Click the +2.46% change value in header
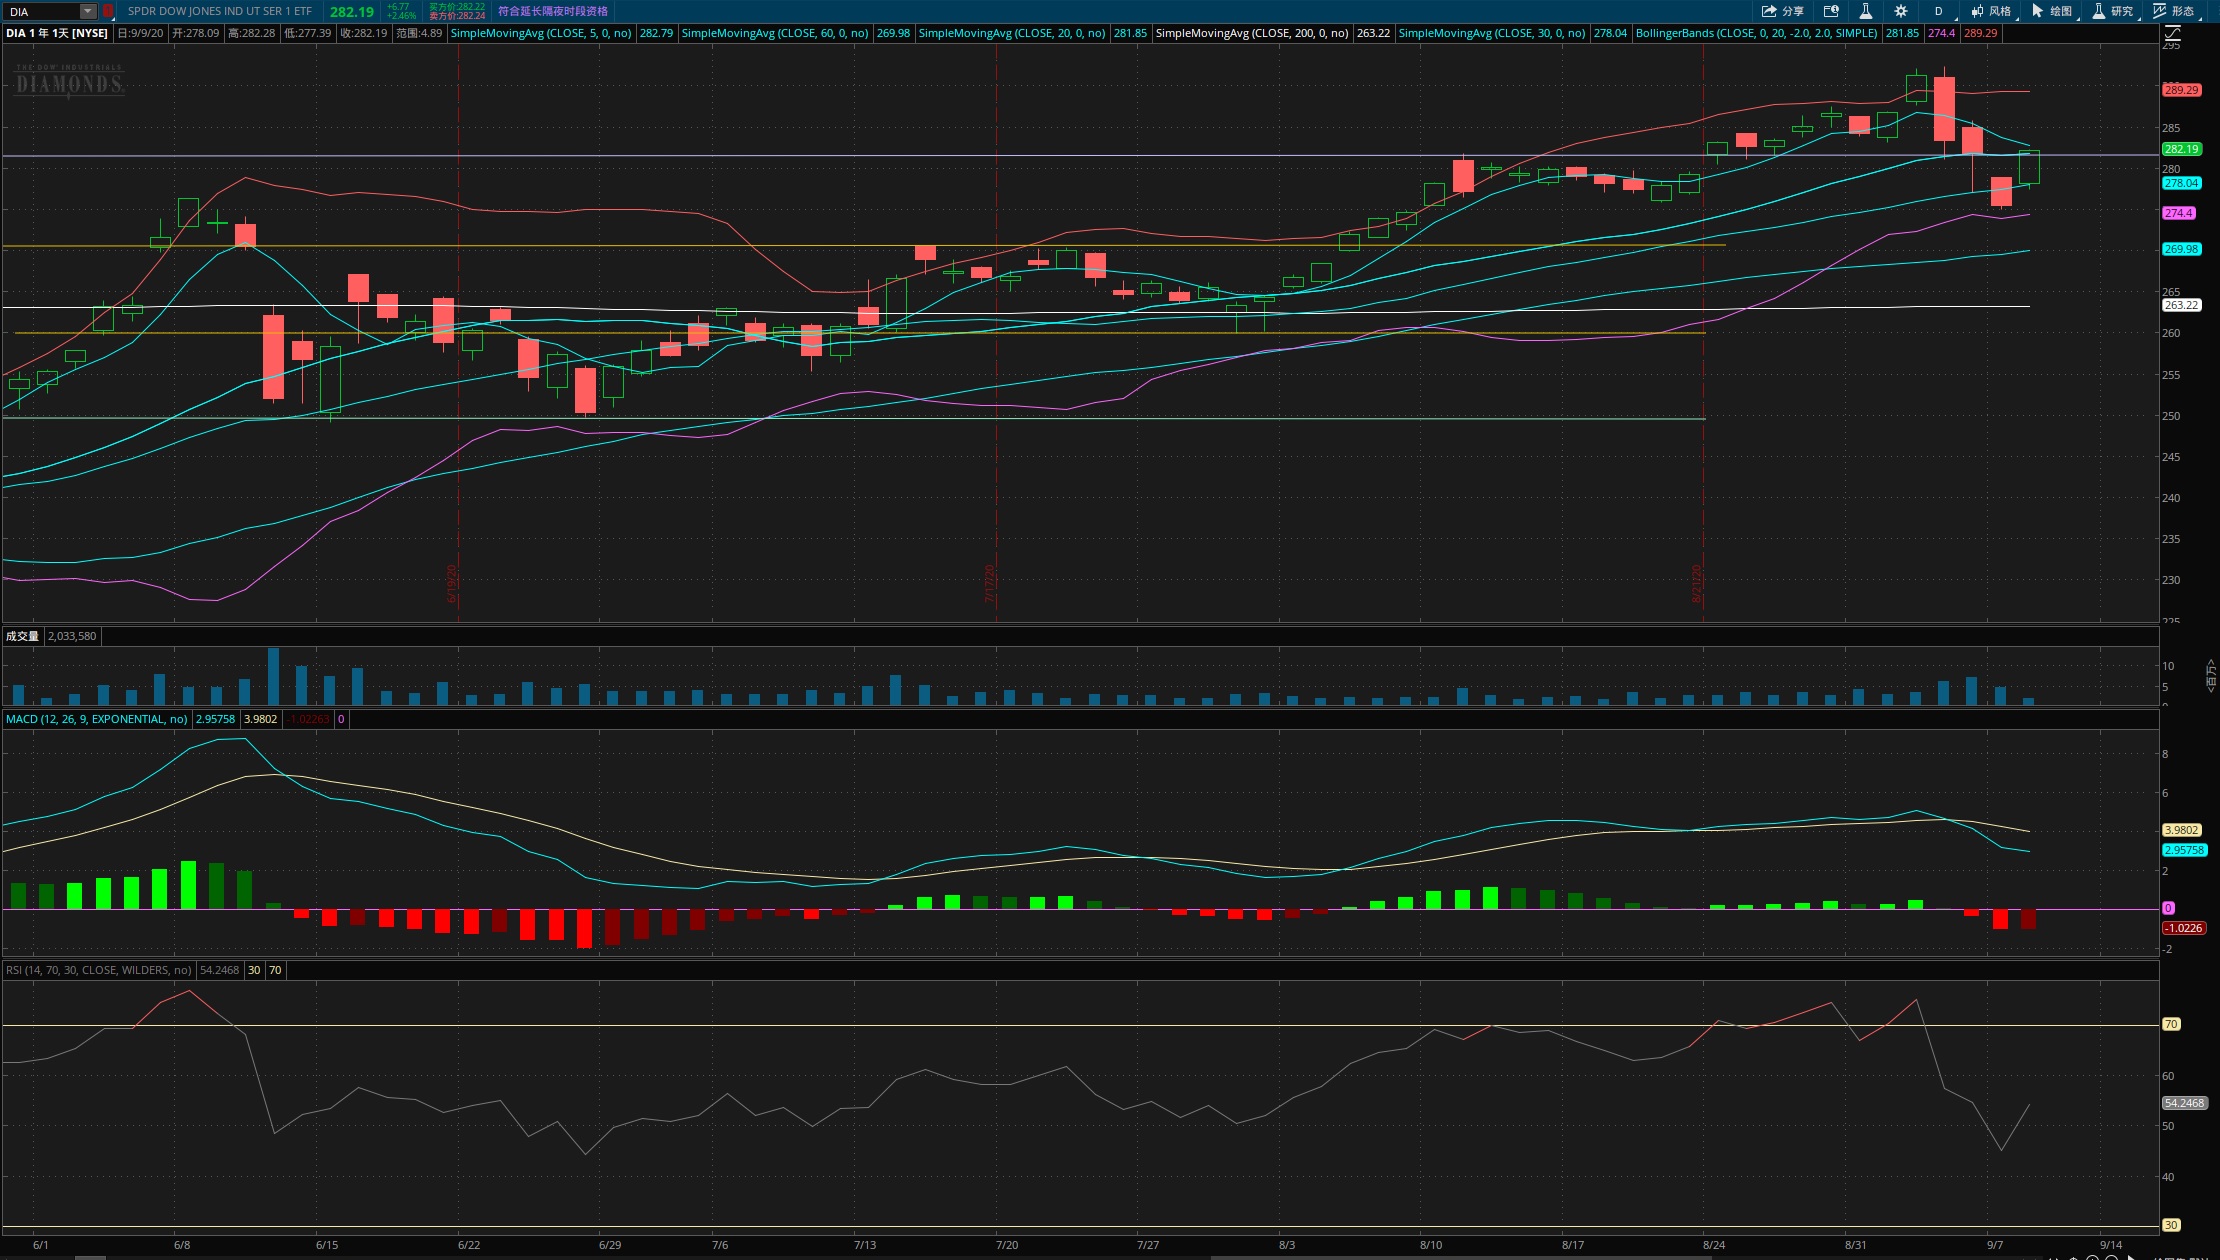2220x1260 pixels. 401,16
